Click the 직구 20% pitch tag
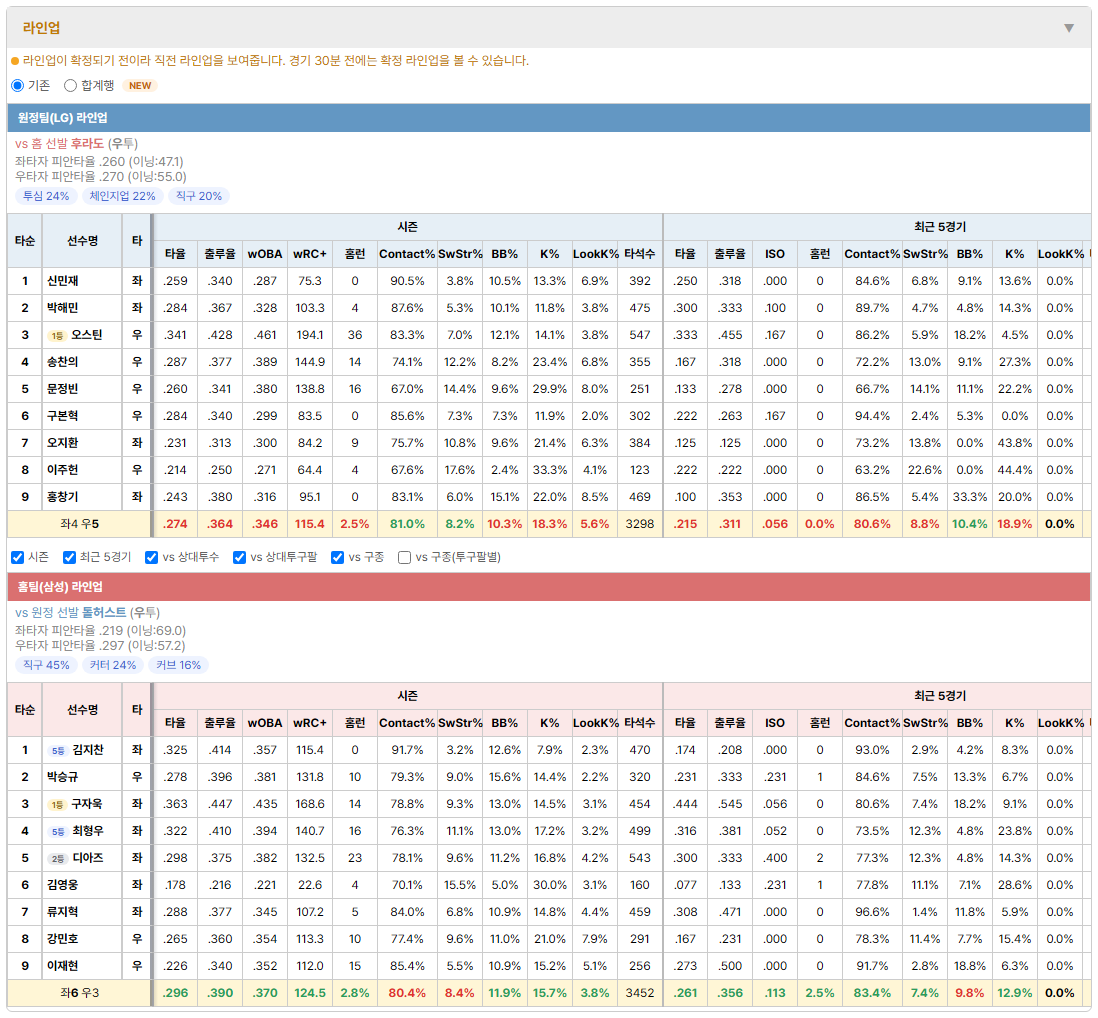The height and width of the screenshot is (1018, 1098). tap(199, 196)
